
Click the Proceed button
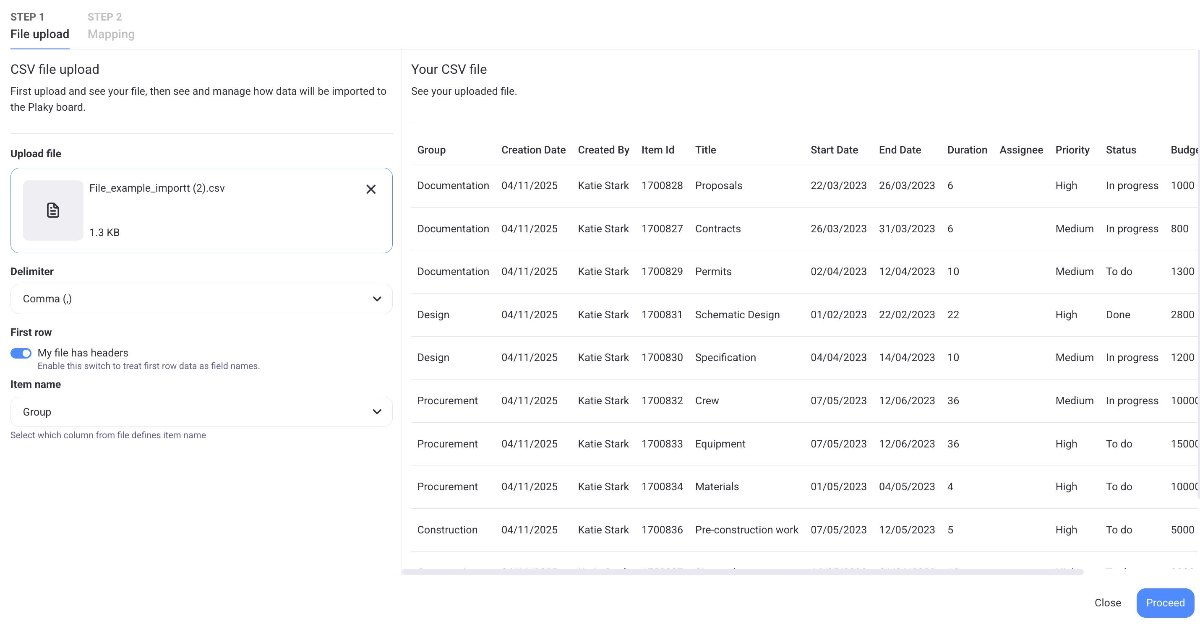tap(1164, 602)
